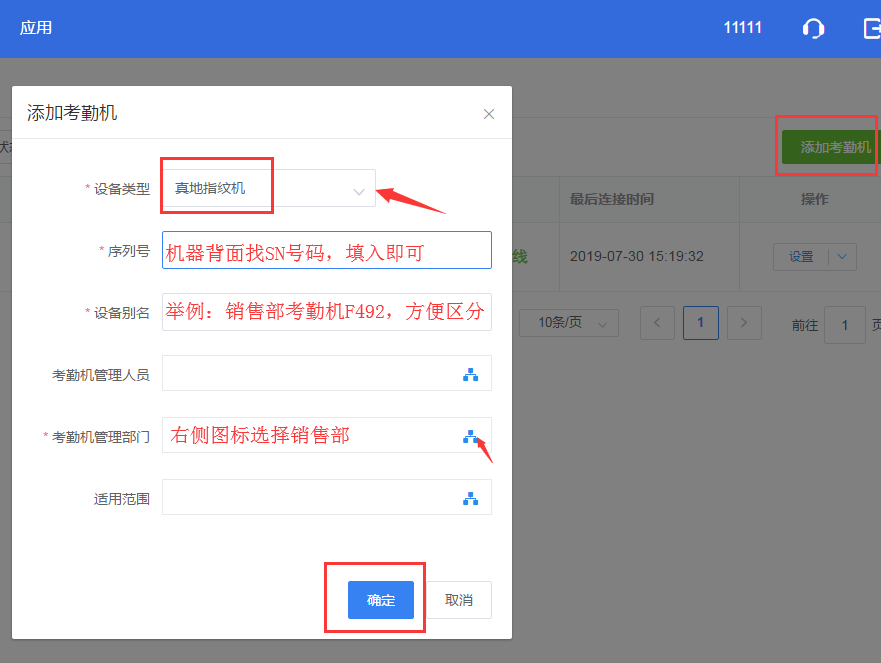
Task: Open the 设置 action dropdown arrow
Action: [844, 256]
